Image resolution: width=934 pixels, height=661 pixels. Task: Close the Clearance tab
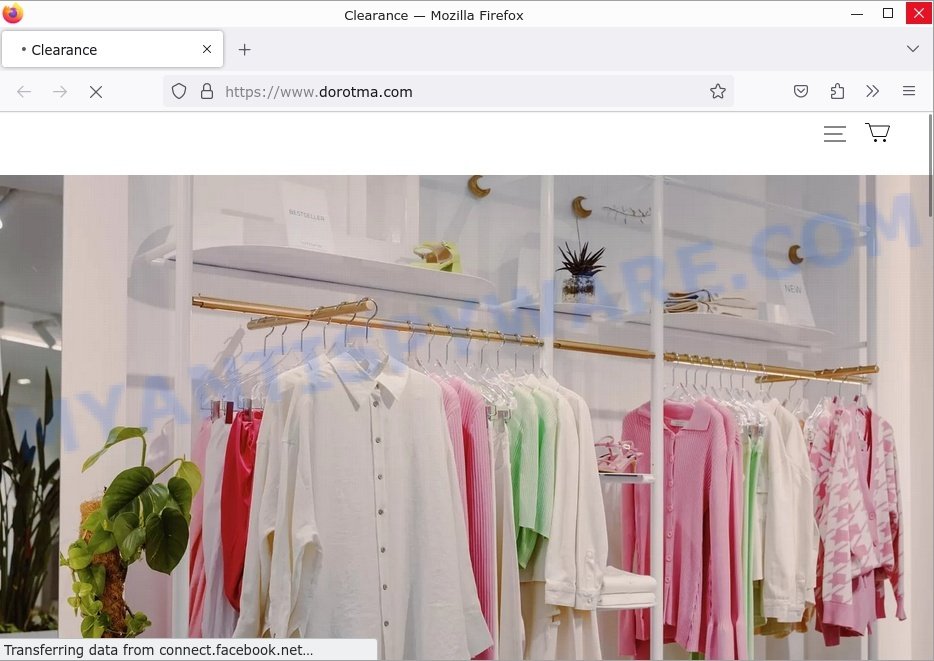coord(207,49)
